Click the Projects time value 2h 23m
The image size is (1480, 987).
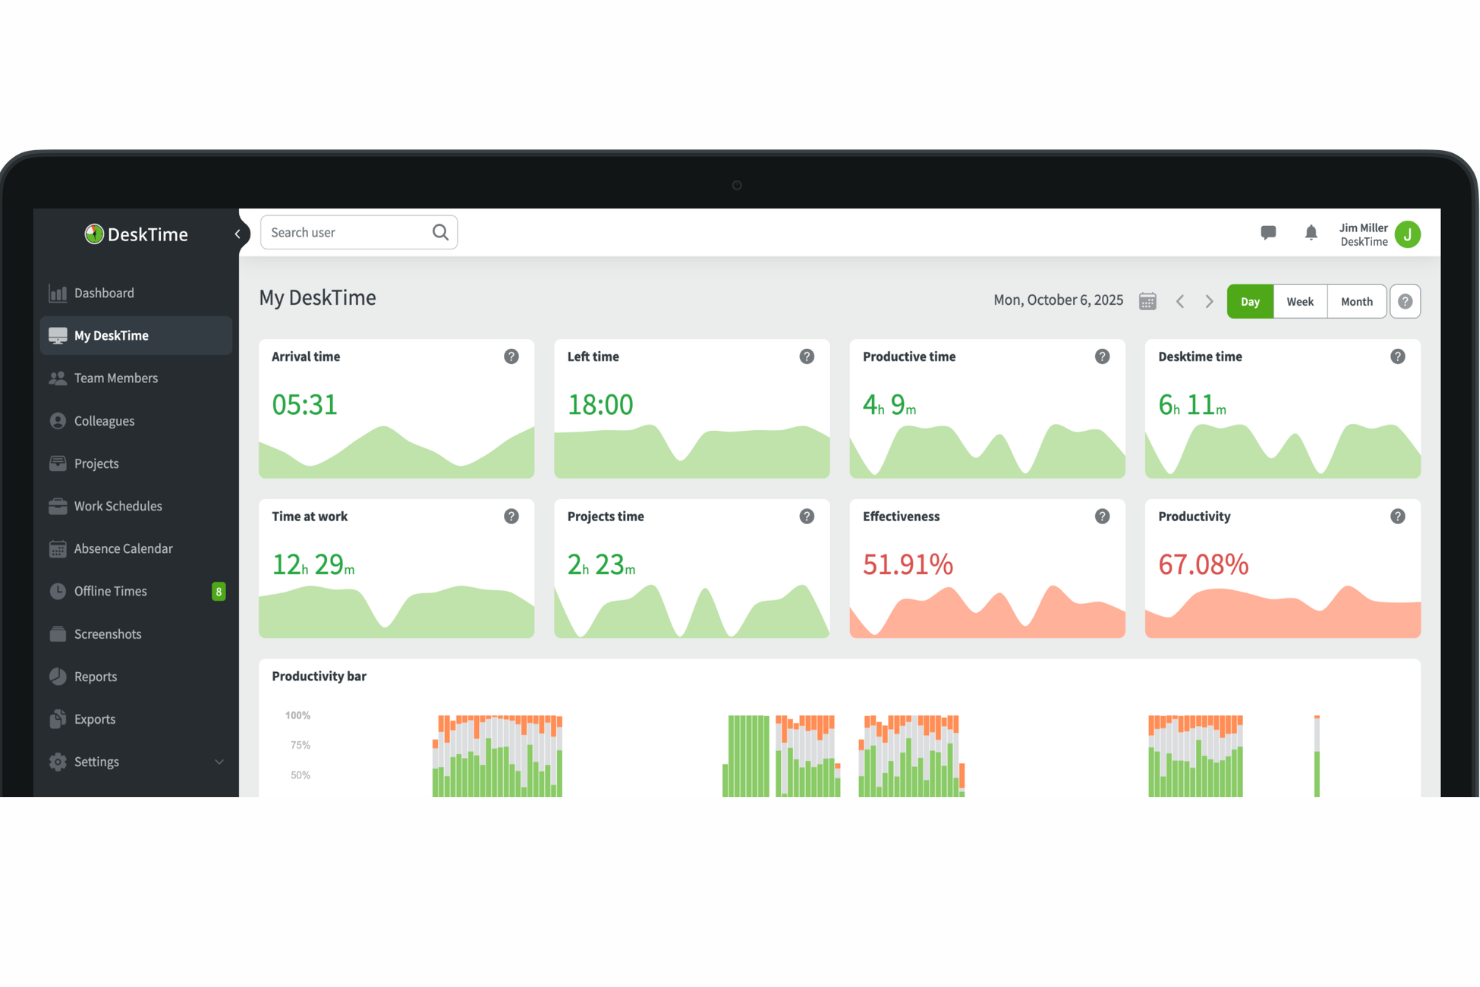click(x=601, y=565)
